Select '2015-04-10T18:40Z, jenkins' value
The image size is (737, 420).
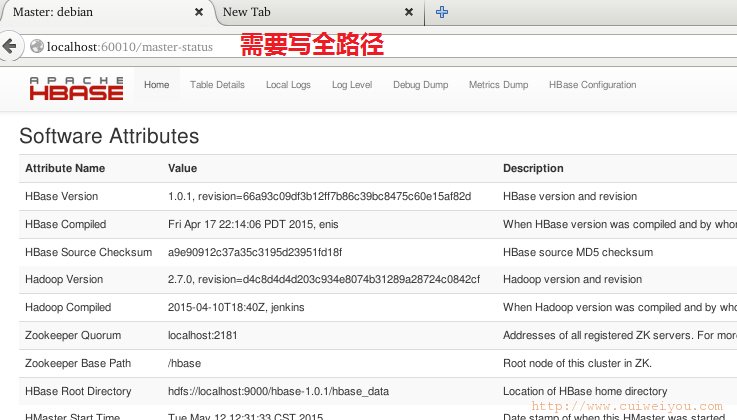click(236, 307)
